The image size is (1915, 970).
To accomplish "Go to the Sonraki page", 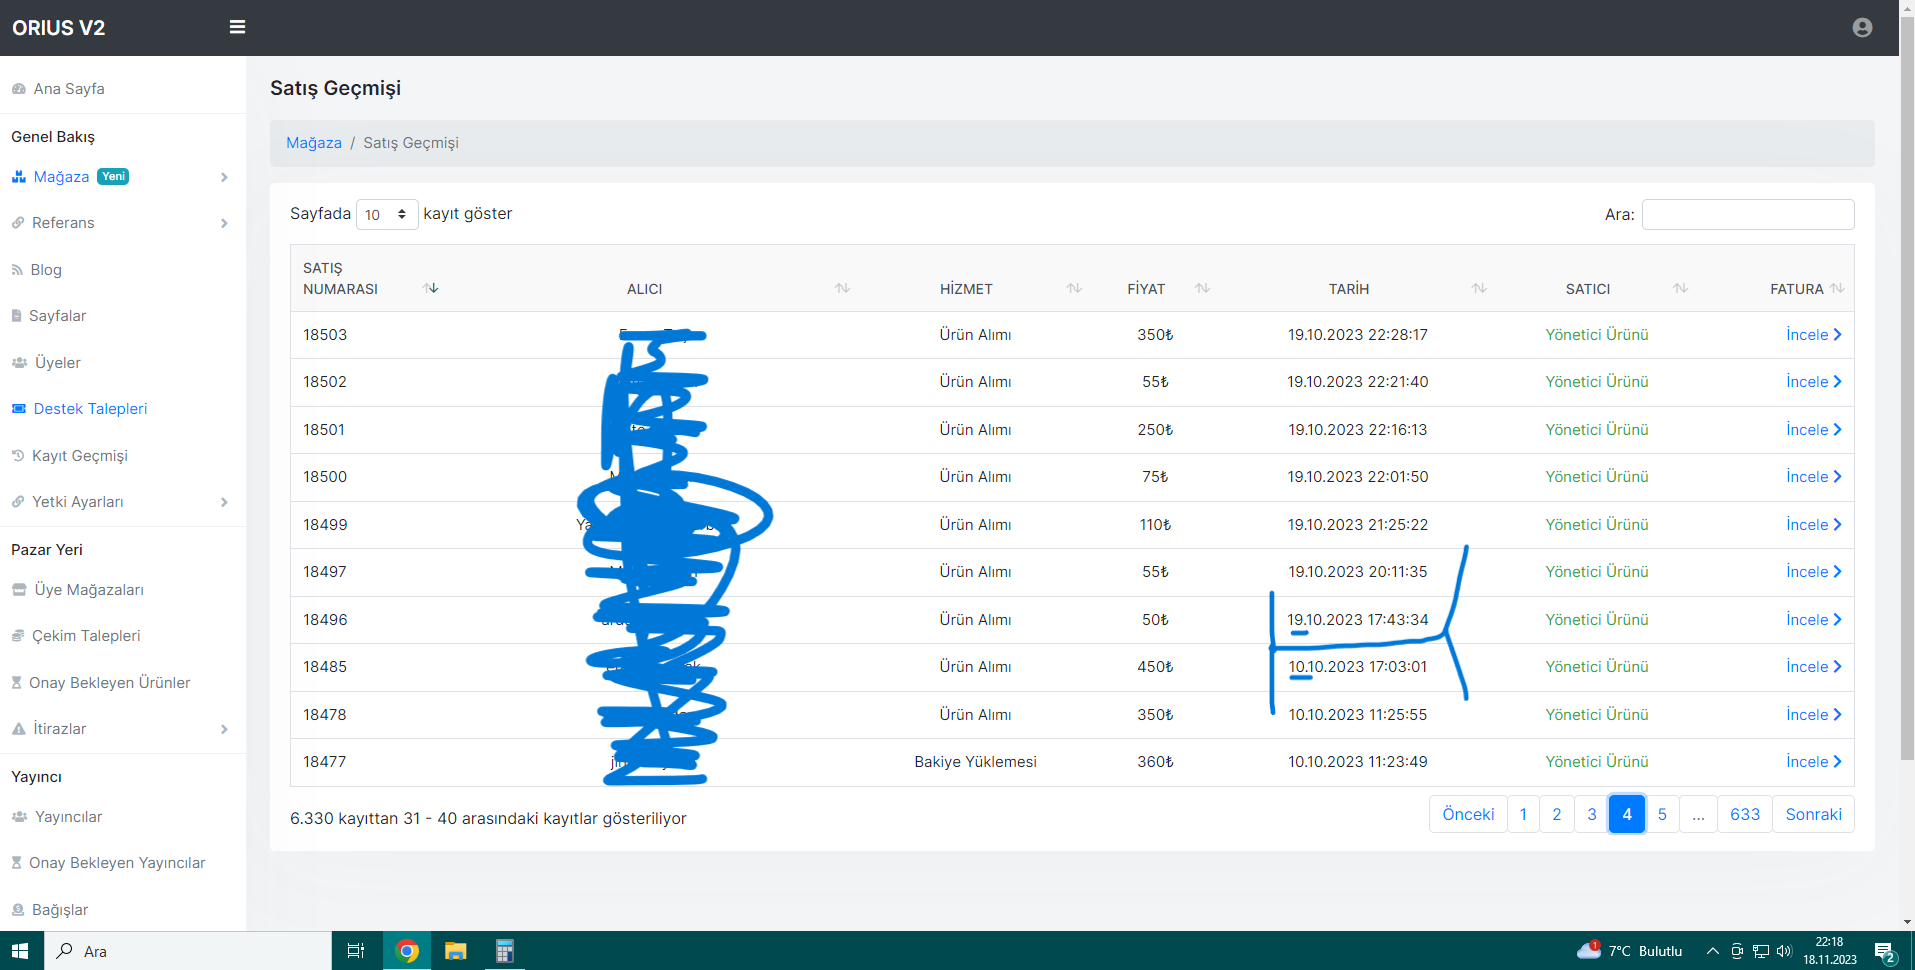I will 1813,814.
